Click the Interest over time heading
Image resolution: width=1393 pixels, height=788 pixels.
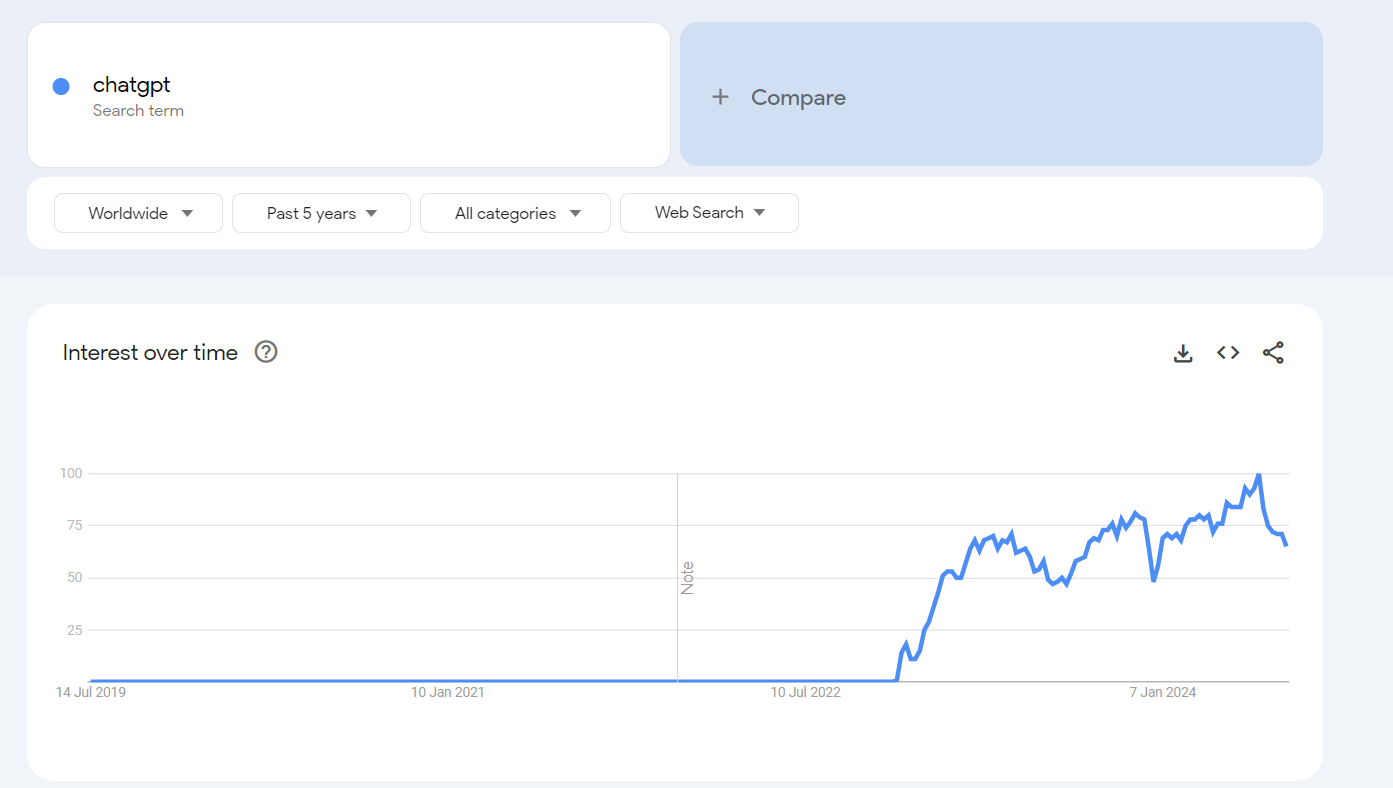tap(150, 352)
